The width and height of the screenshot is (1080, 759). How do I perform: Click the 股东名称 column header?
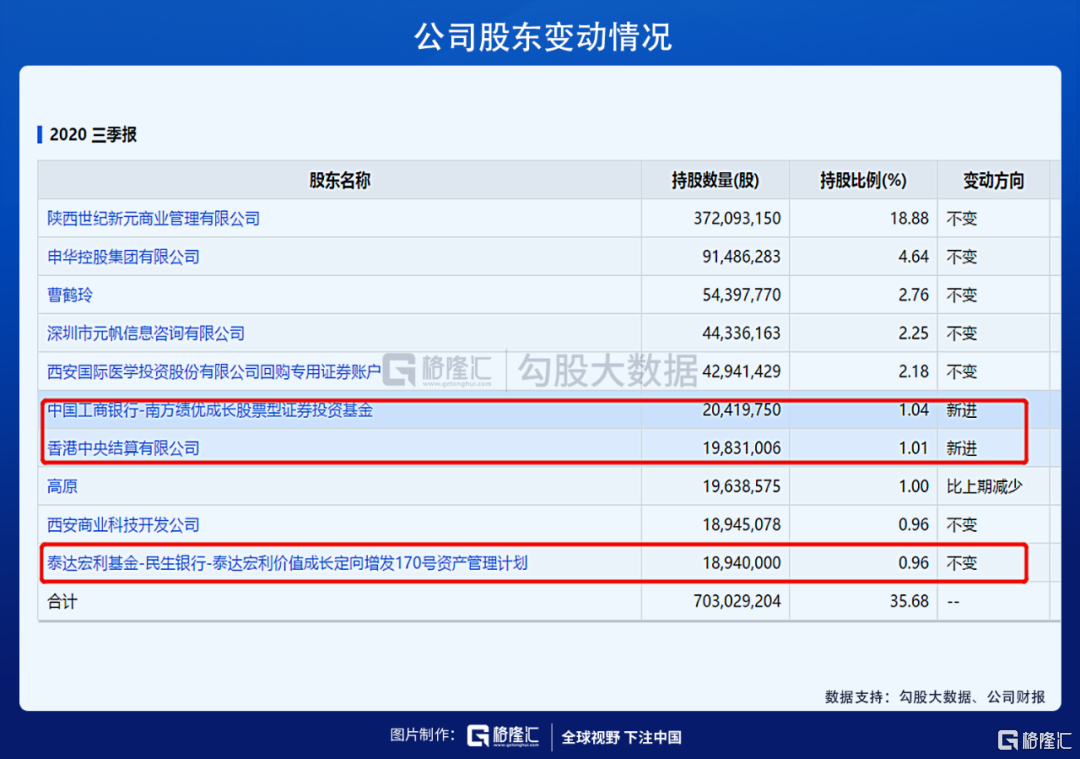pos(340,180)
